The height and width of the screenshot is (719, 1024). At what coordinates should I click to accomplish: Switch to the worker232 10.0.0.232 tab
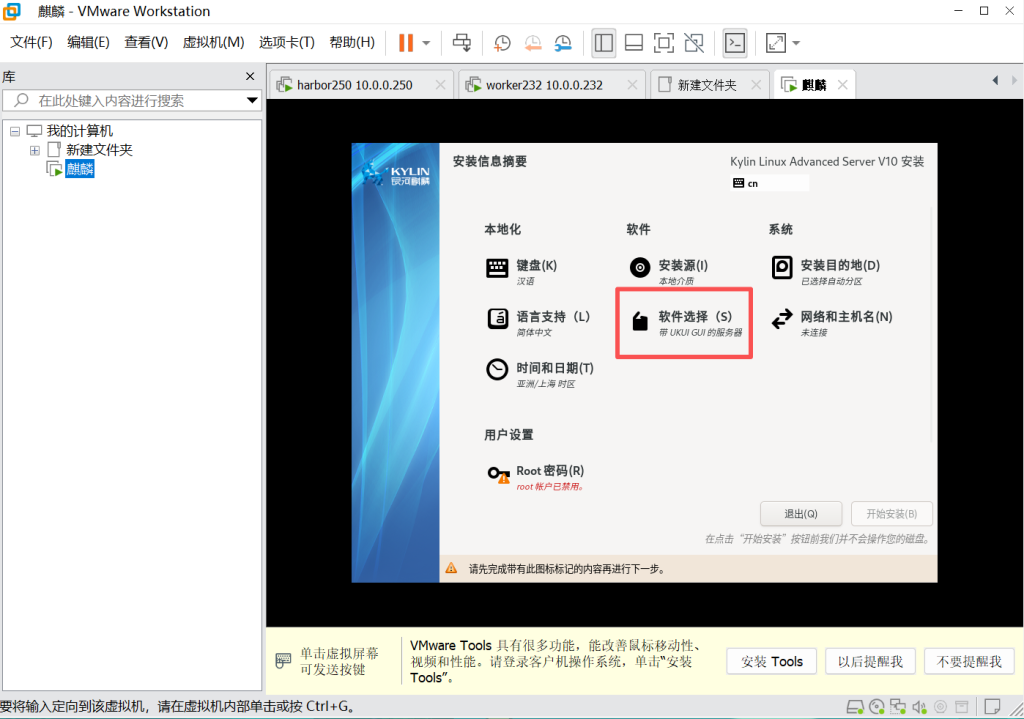[544, 85]
